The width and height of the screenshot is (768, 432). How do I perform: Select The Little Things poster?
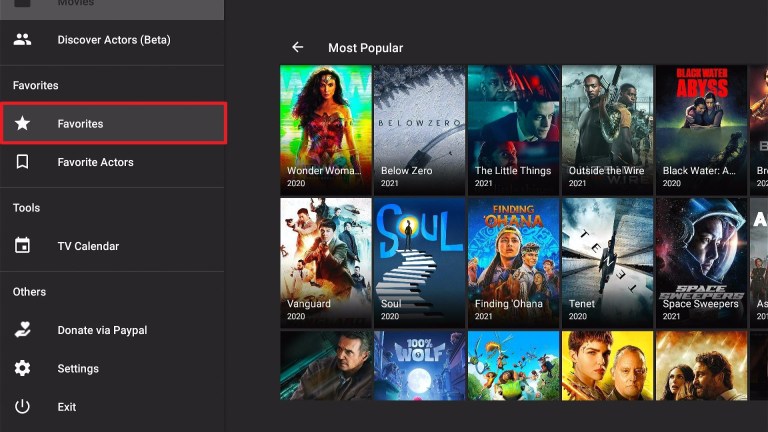(513, 130)
